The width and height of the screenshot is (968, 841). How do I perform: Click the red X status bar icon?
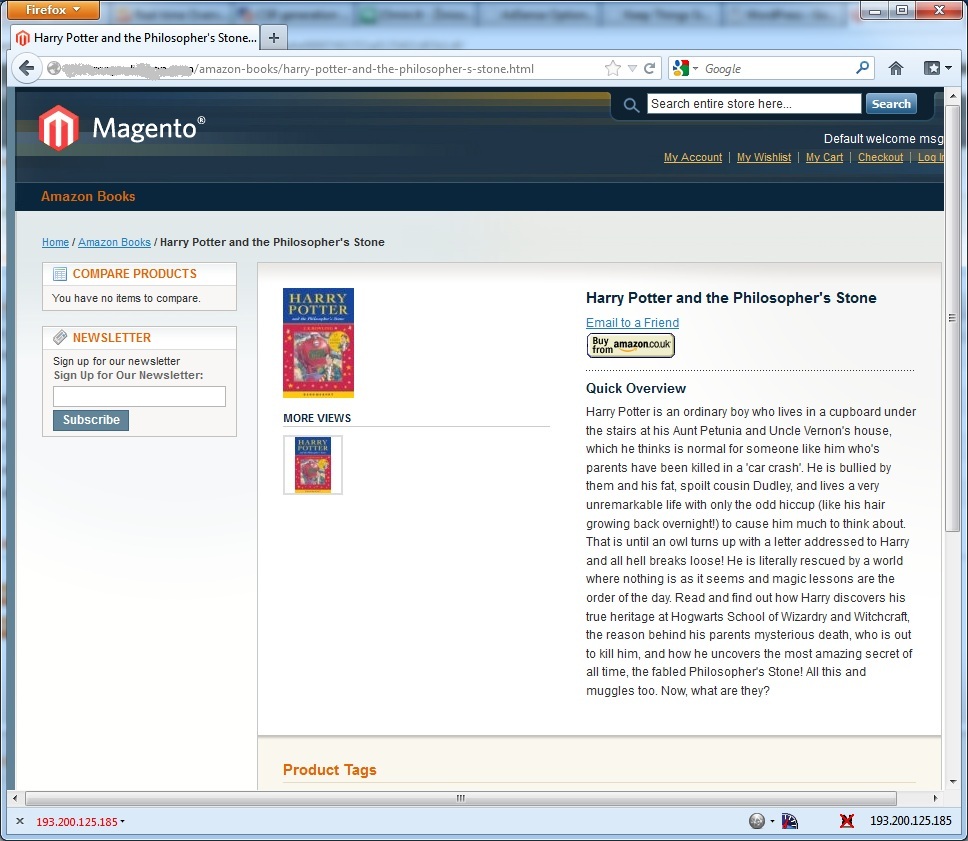click(847, 821)
